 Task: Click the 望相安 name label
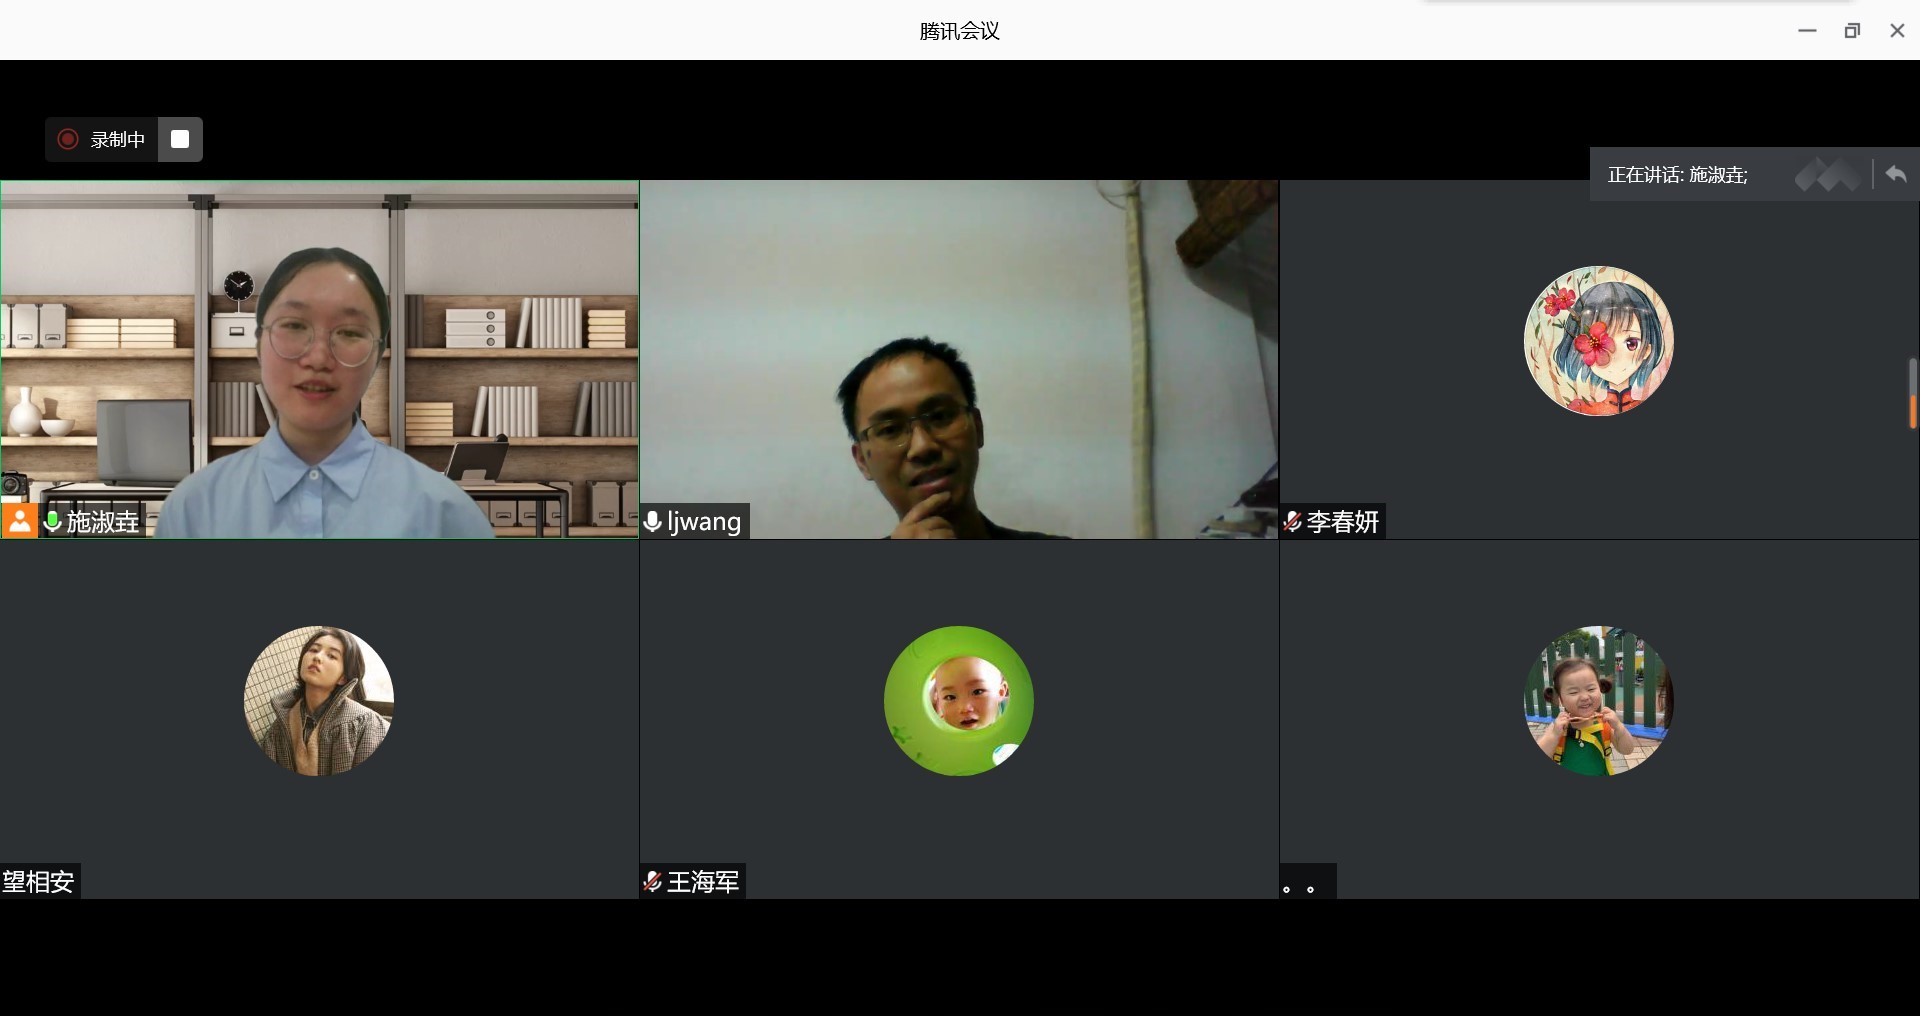[39, 882]
